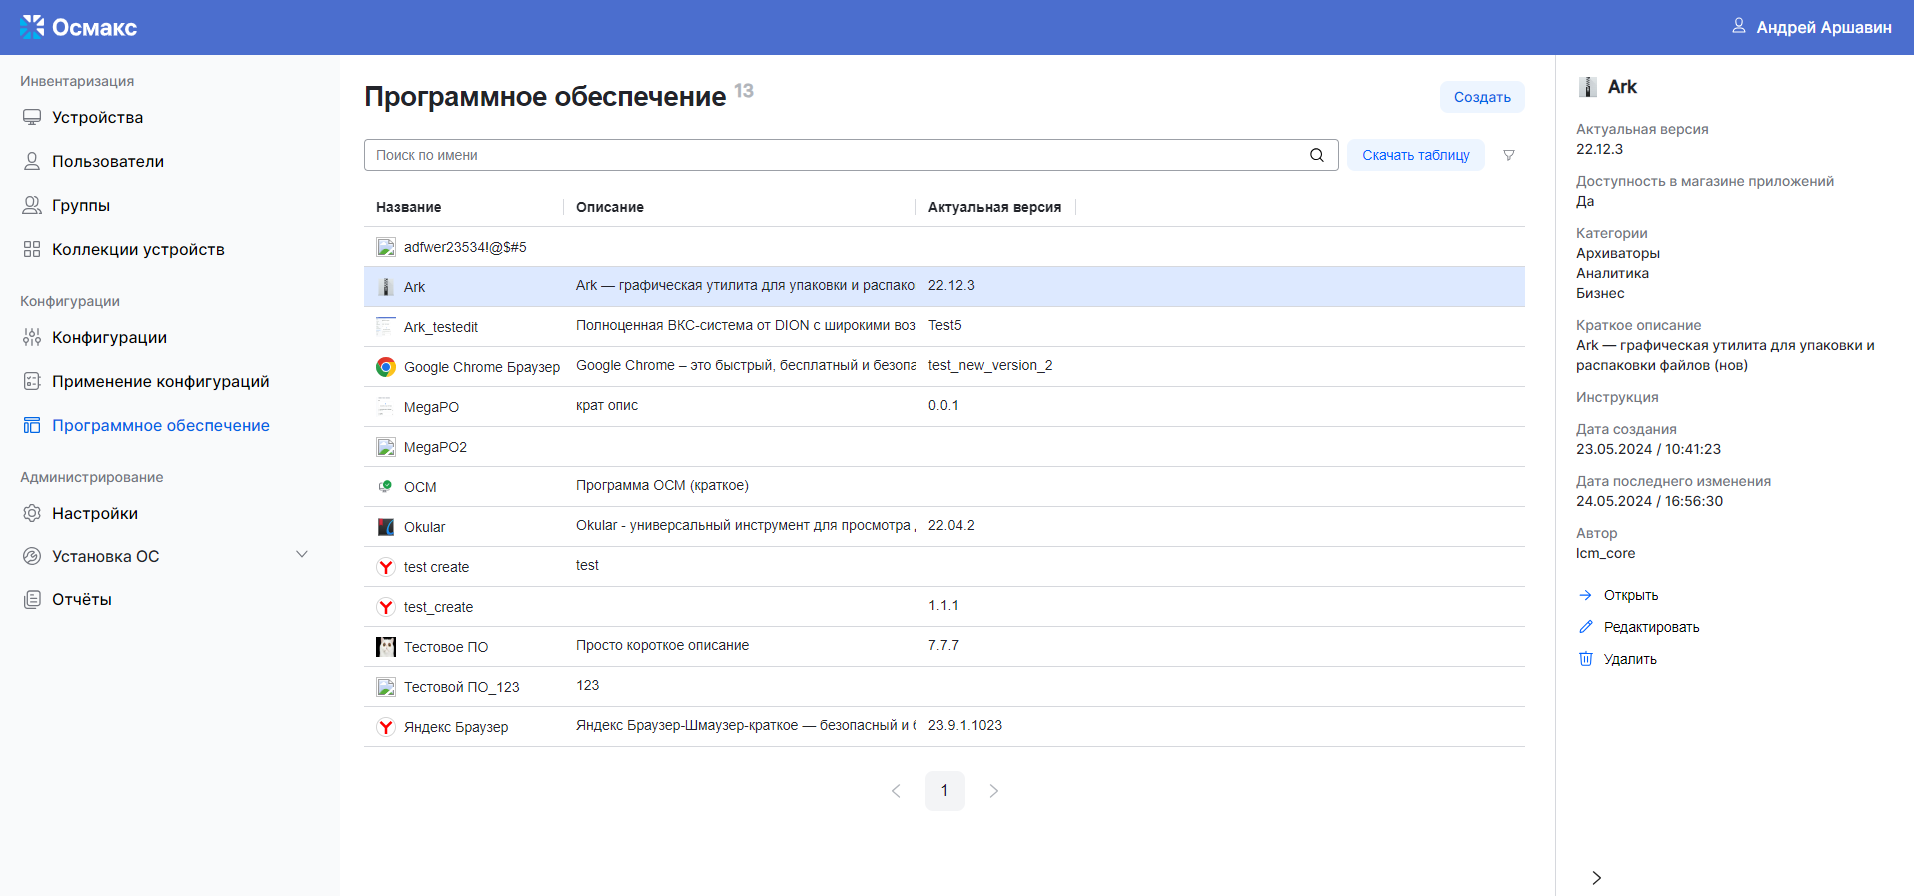Expand the Установка ОС menu section
Viewport: 1914px width, 896px height.
[301, 555]
